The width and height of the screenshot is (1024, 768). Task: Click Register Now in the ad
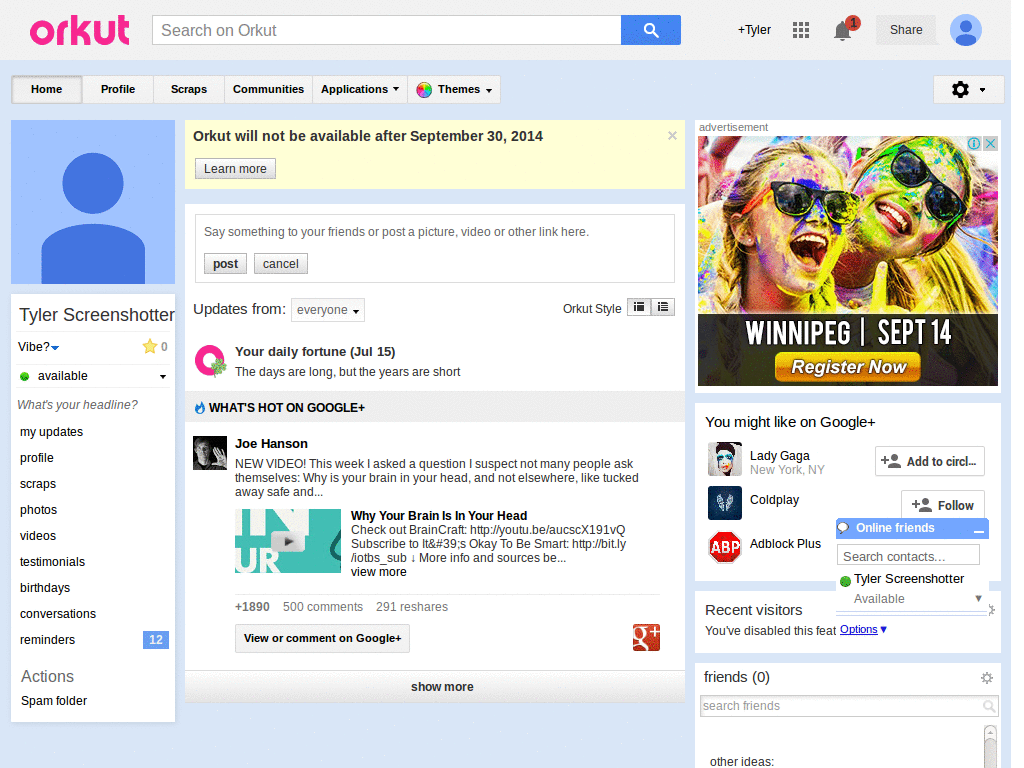pyautogui.click(x=848, y=367)
